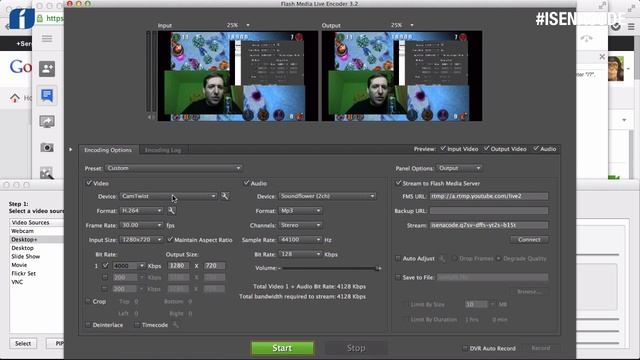Screen dimensions: 640x360
Task: Click Select button in CamTwist window
Action: [x=23, y=343]
